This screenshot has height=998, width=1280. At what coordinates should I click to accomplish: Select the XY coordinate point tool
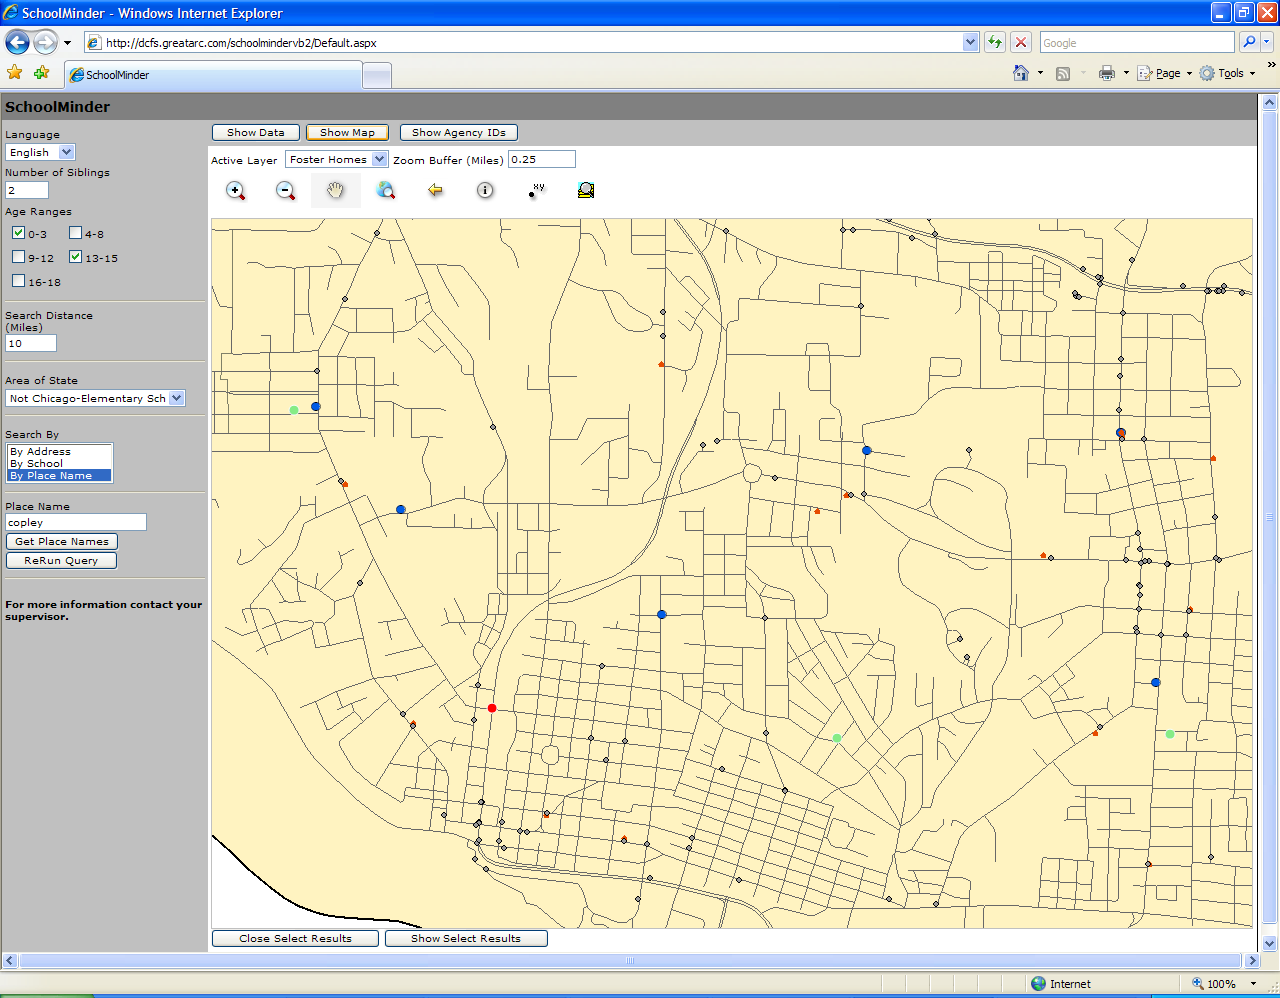click(537, 191)
